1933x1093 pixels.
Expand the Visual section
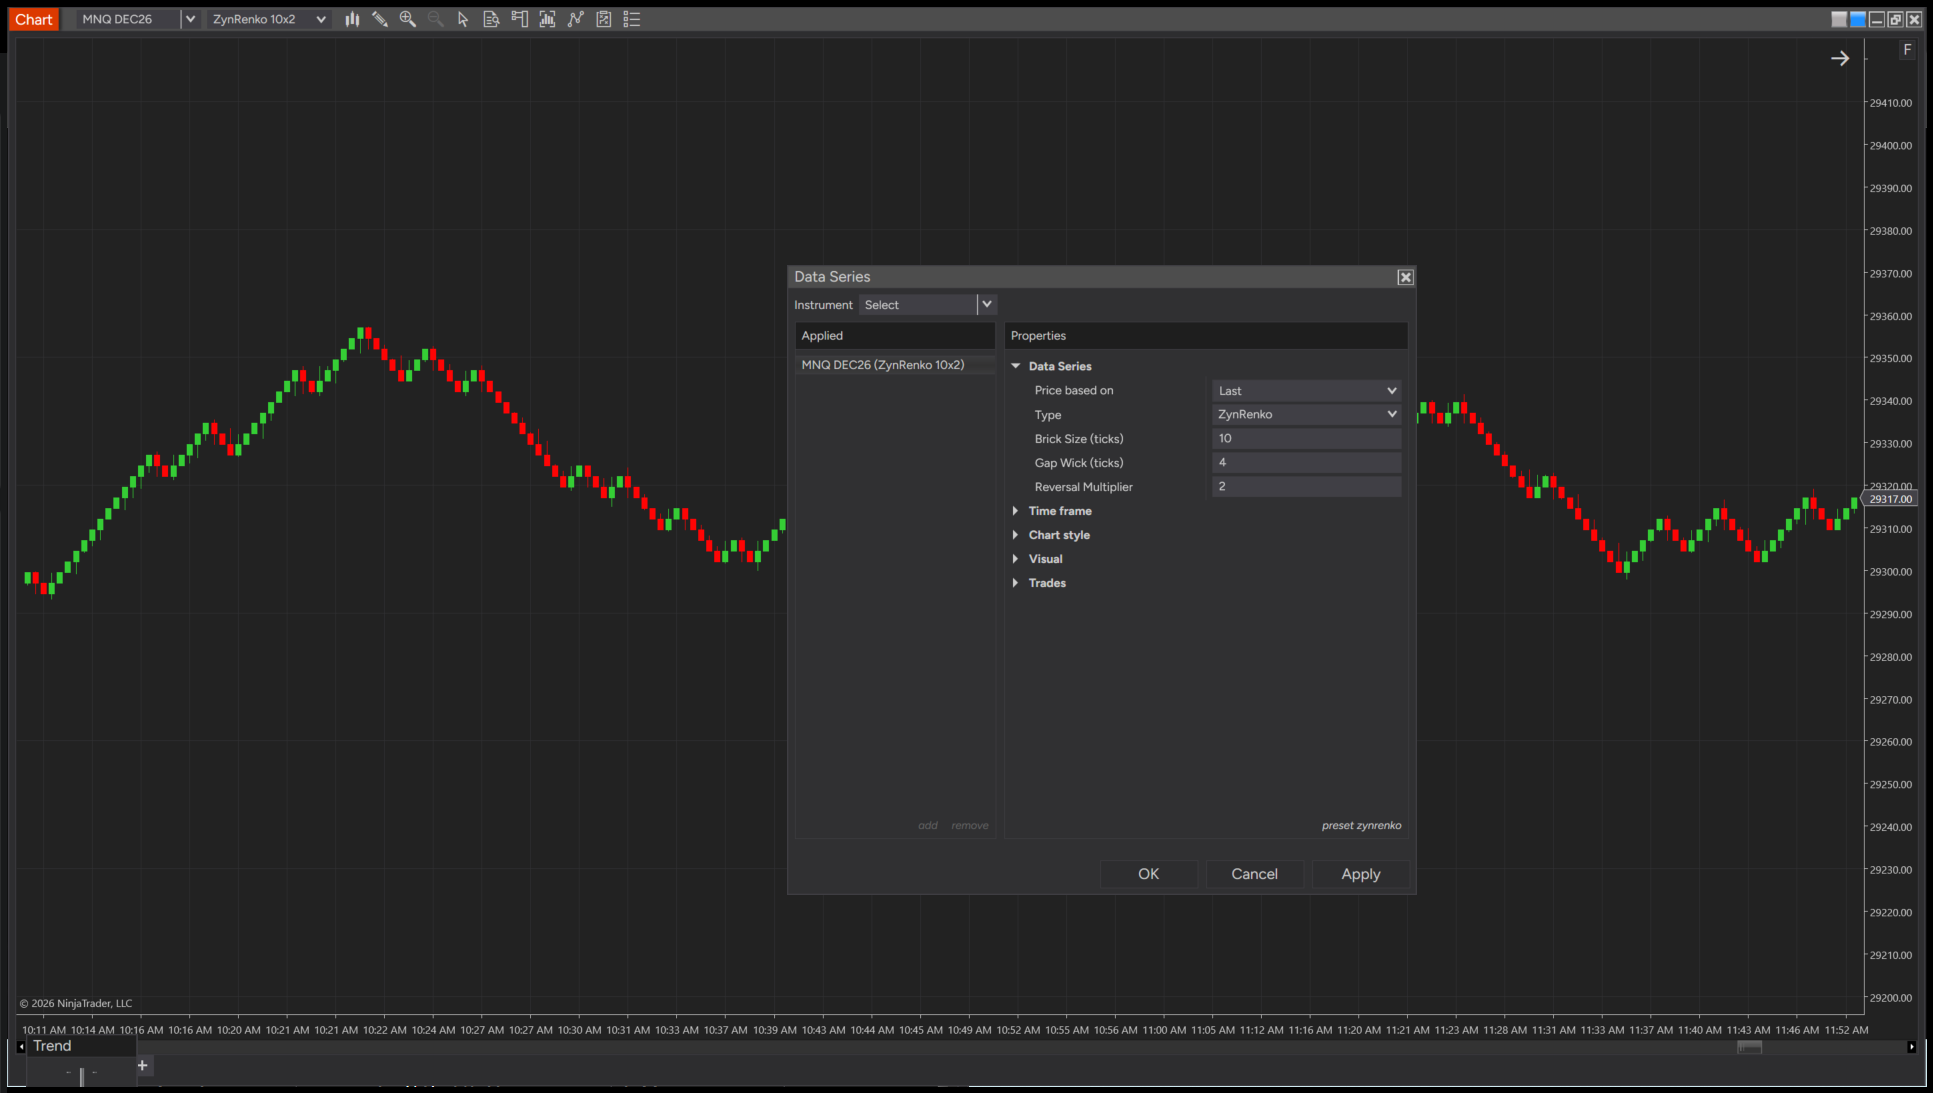1016,559
